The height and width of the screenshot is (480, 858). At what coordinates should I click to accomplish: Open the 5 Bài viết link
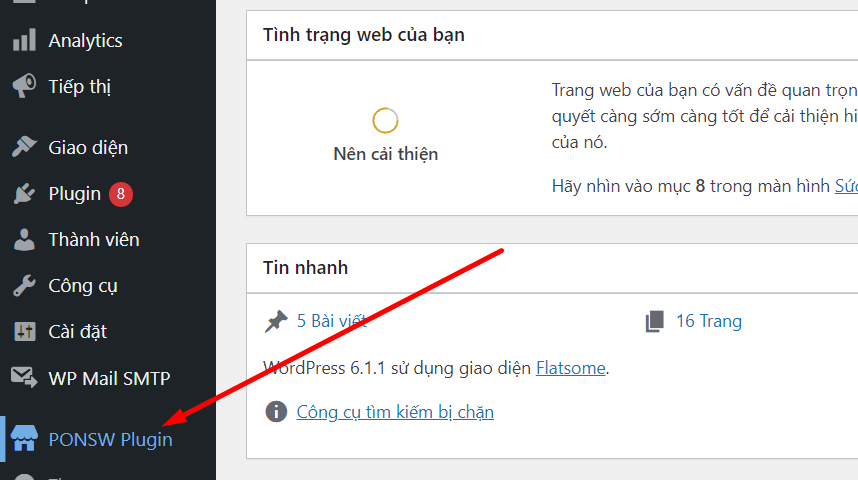(332, 321)
